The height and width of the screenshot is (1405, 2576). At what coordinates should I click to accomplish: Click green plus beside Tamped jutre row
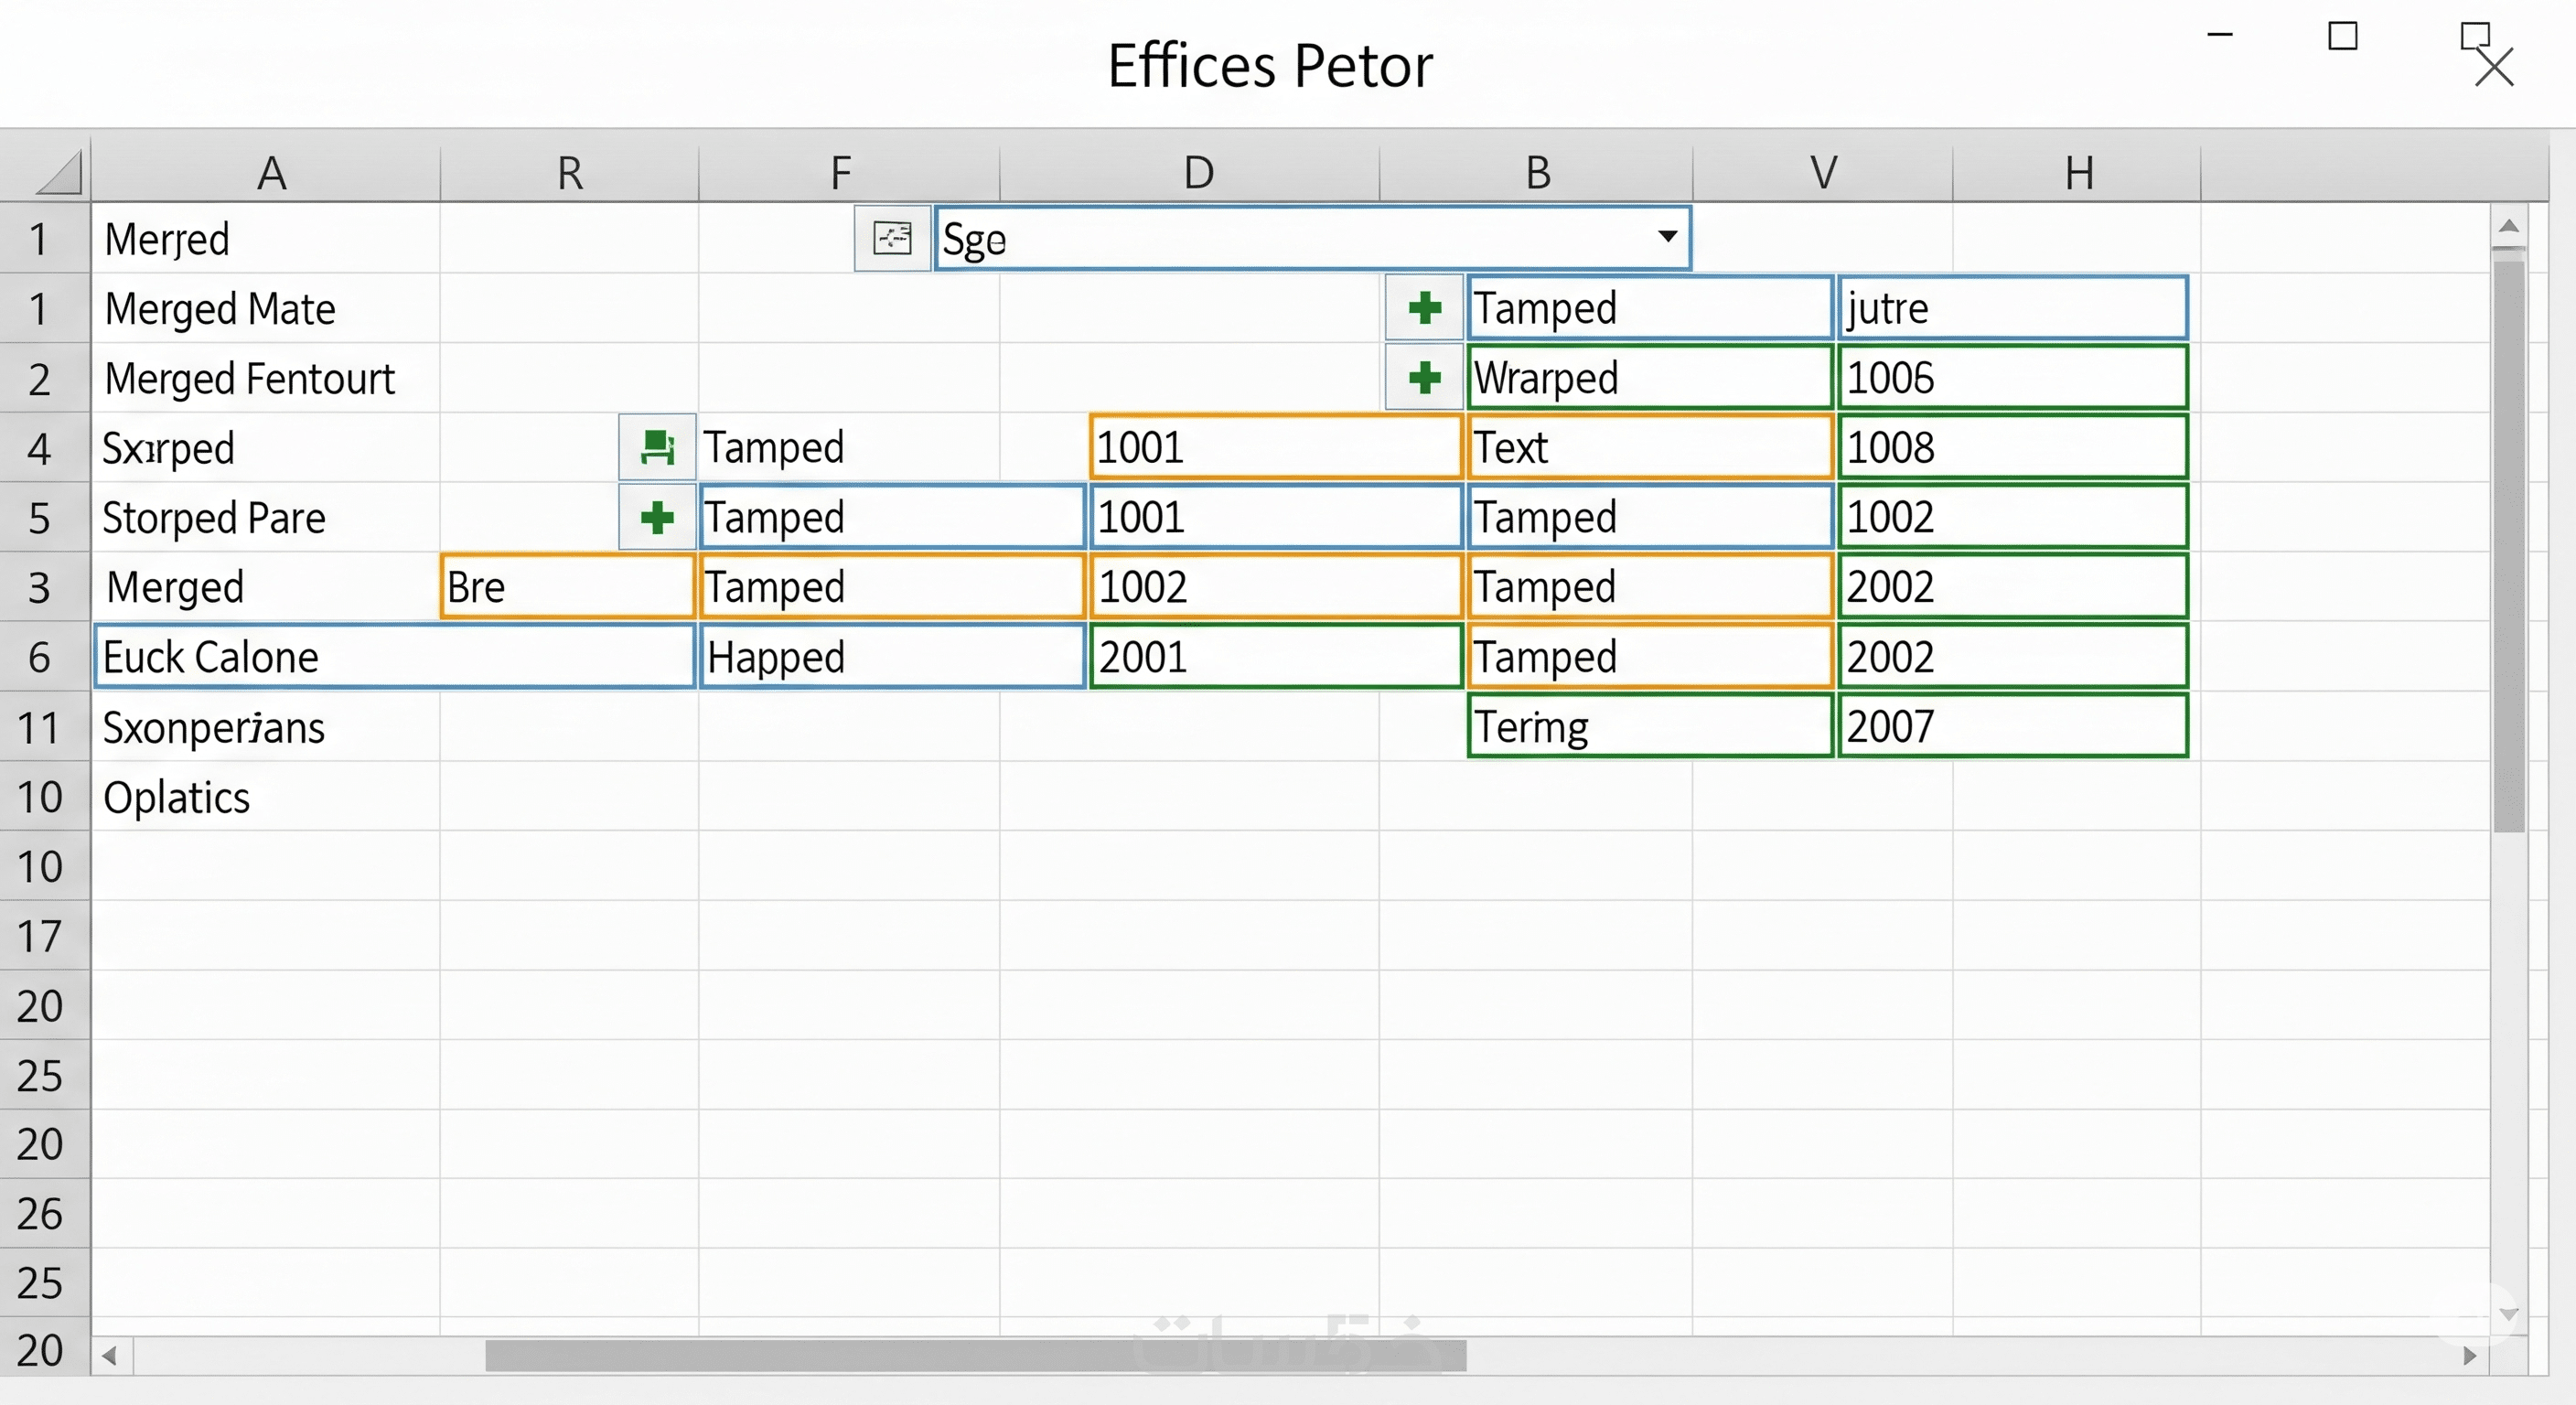[x=1424, y=308]
